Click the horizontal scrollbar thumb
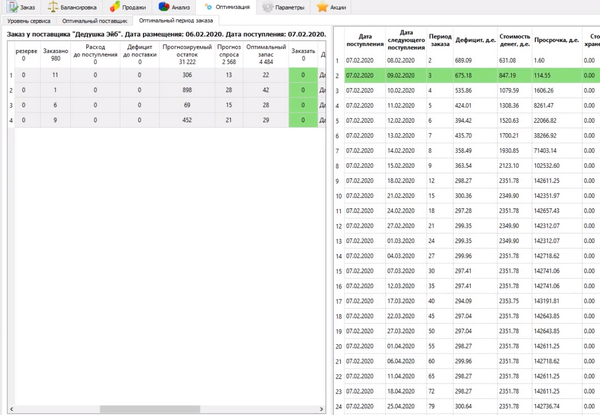600x415 pixels. click(150, 409)
